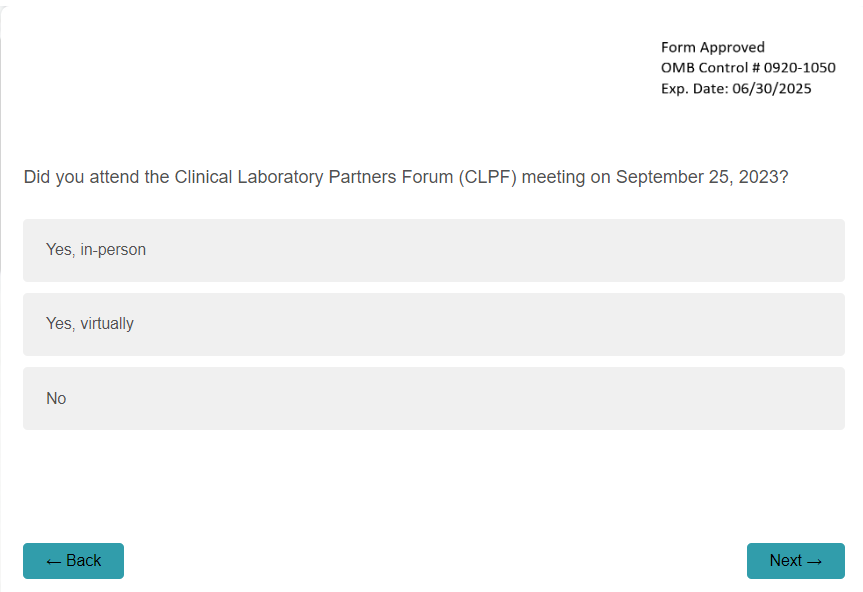The image size is (863, 592).
Task: Click the OMB Control number line
Action: click(x=748, y=68)
